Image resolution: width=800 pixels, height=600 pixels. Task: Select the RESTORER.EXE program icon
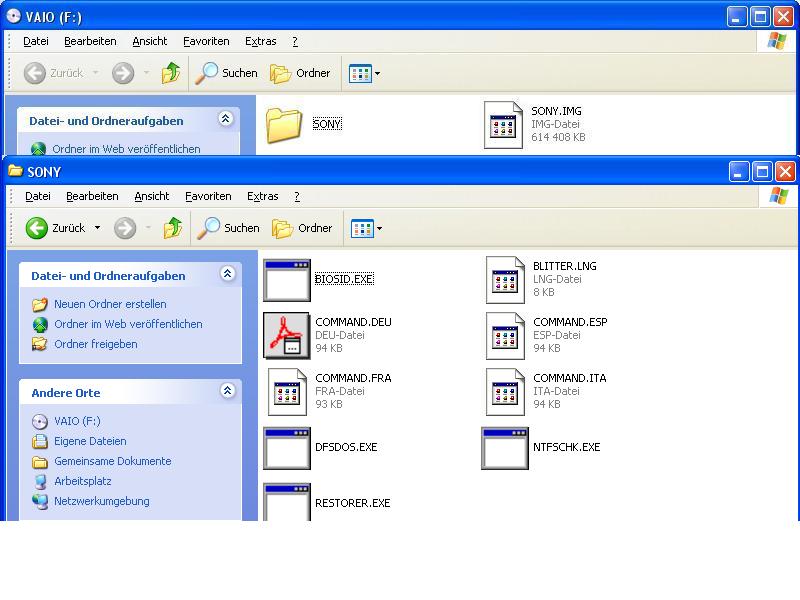287,502
